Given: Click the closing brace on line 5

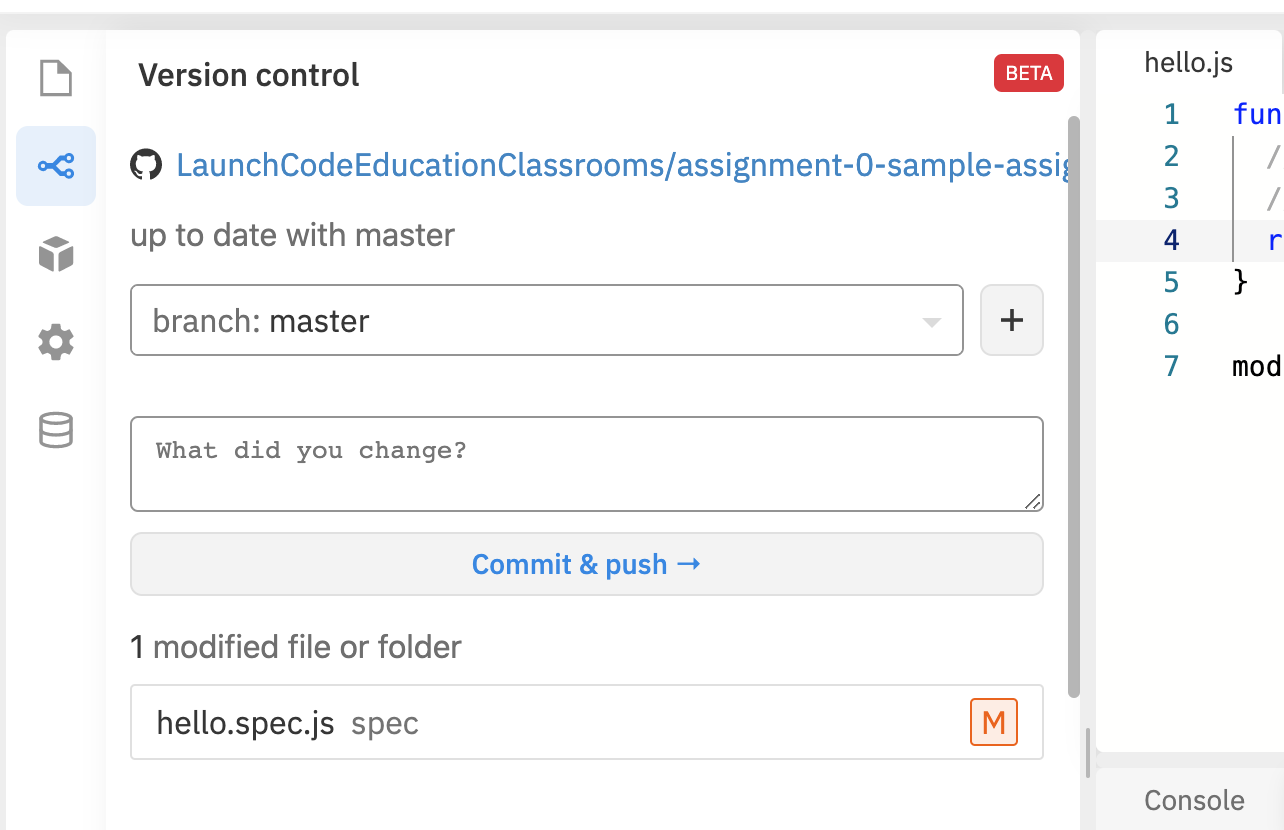Looking at the screenshot, I should [1241, 282].
